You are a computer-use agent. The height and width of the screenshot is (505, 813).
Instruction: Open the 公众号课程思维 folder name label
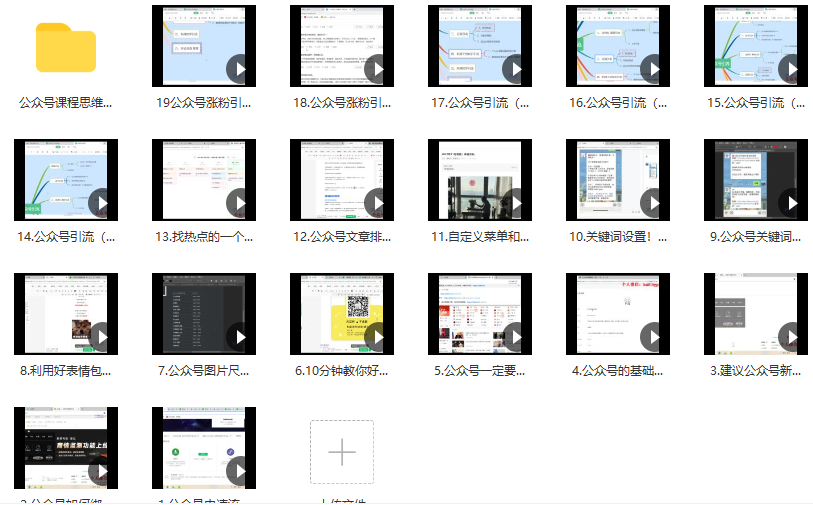[x=66, y=102]
